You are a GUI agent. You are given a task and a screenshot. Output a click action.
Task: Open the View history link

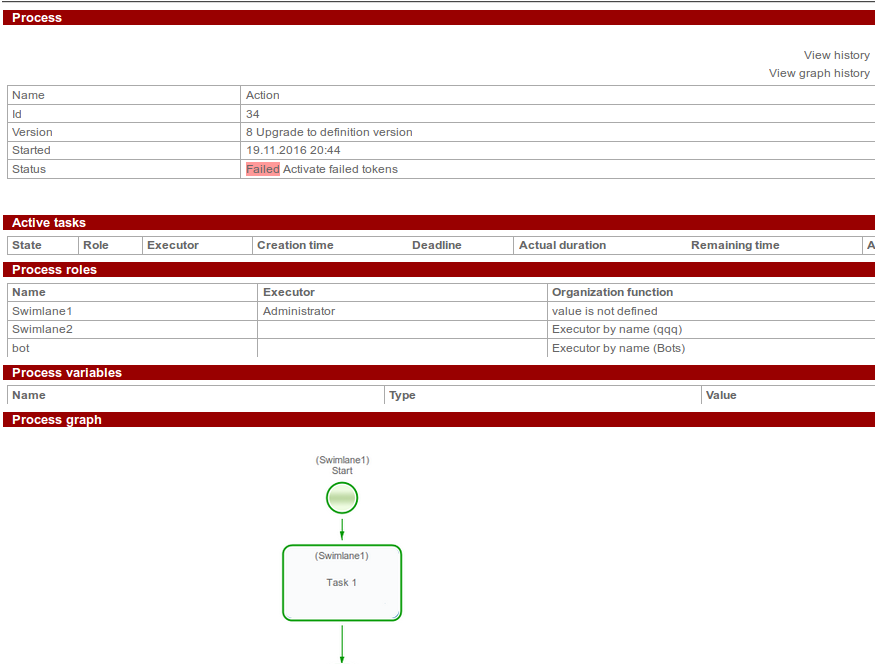coord(836,55)
